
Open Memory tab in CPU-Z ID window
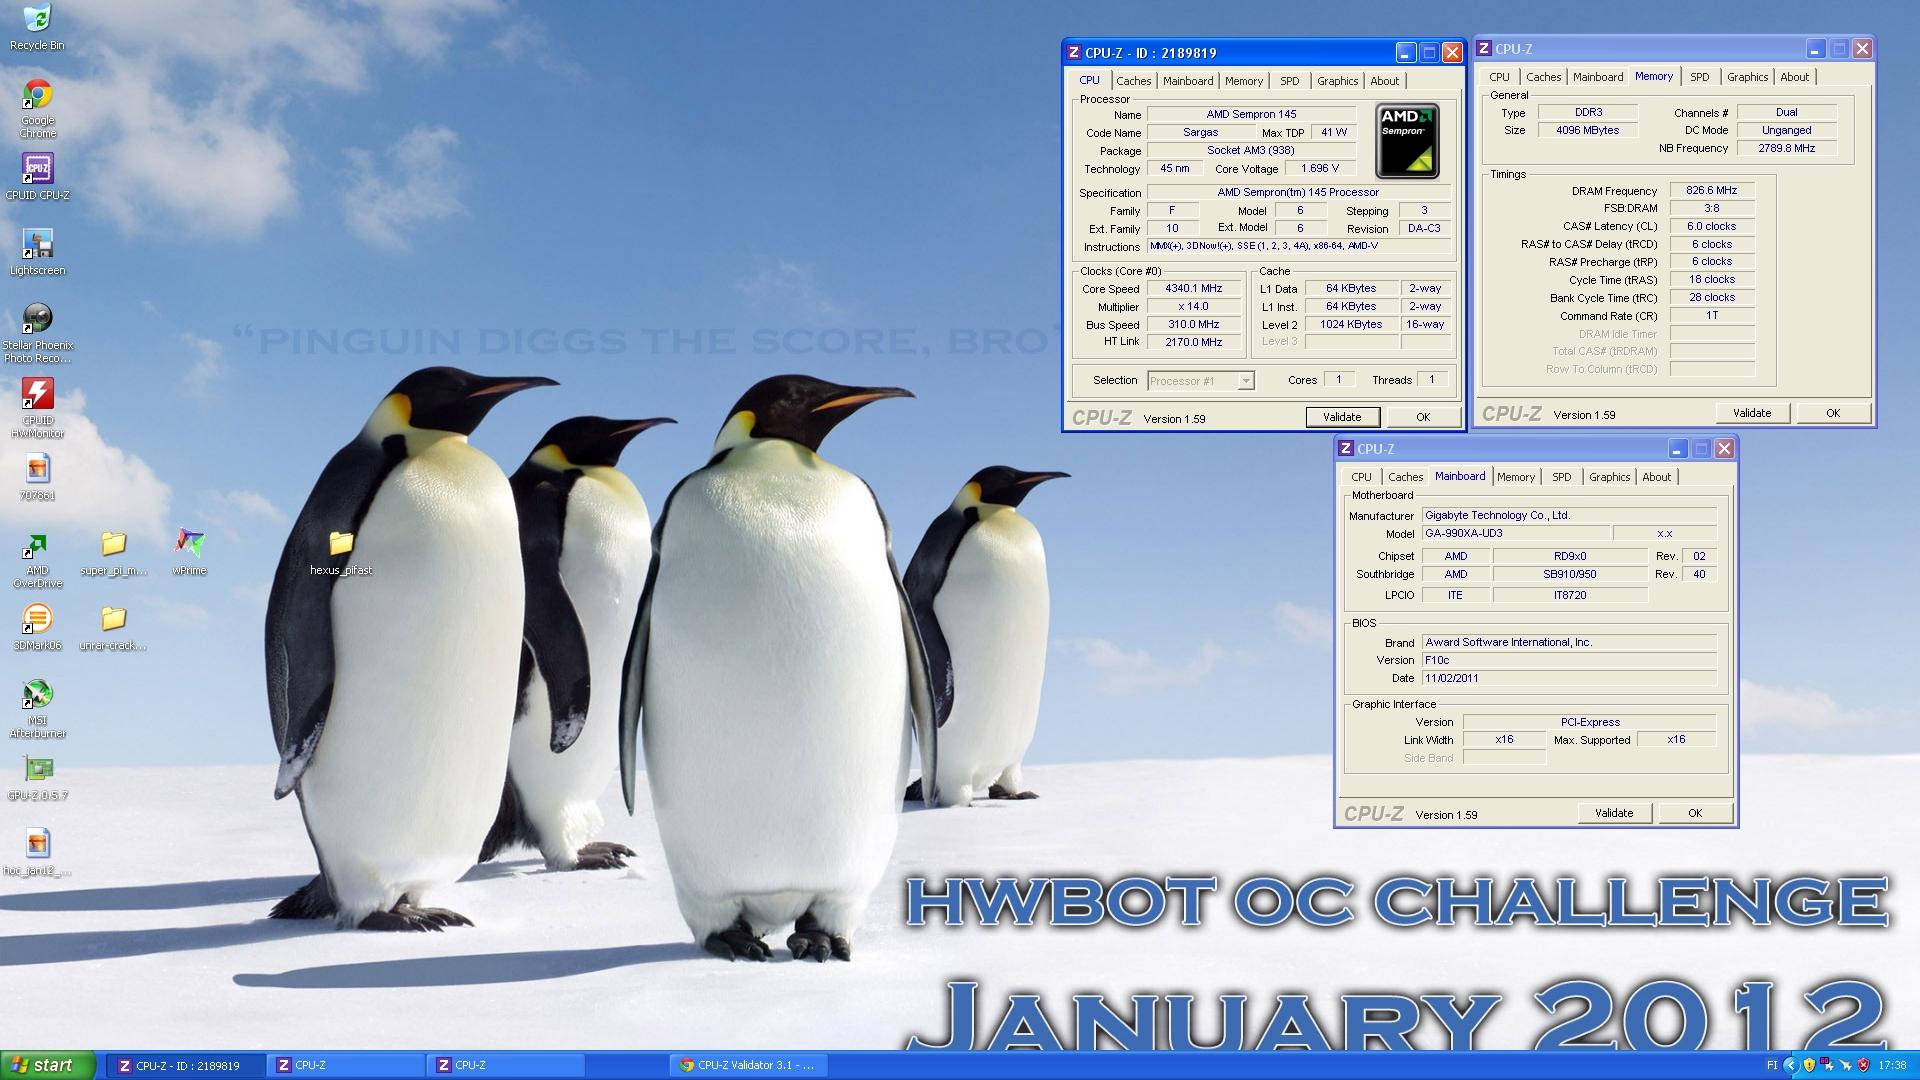click(1244, 81)
